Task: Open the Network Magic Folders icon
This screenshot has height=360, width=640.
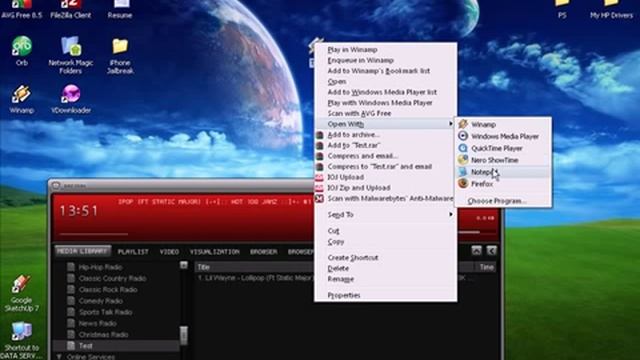Action: coord(71,46)
